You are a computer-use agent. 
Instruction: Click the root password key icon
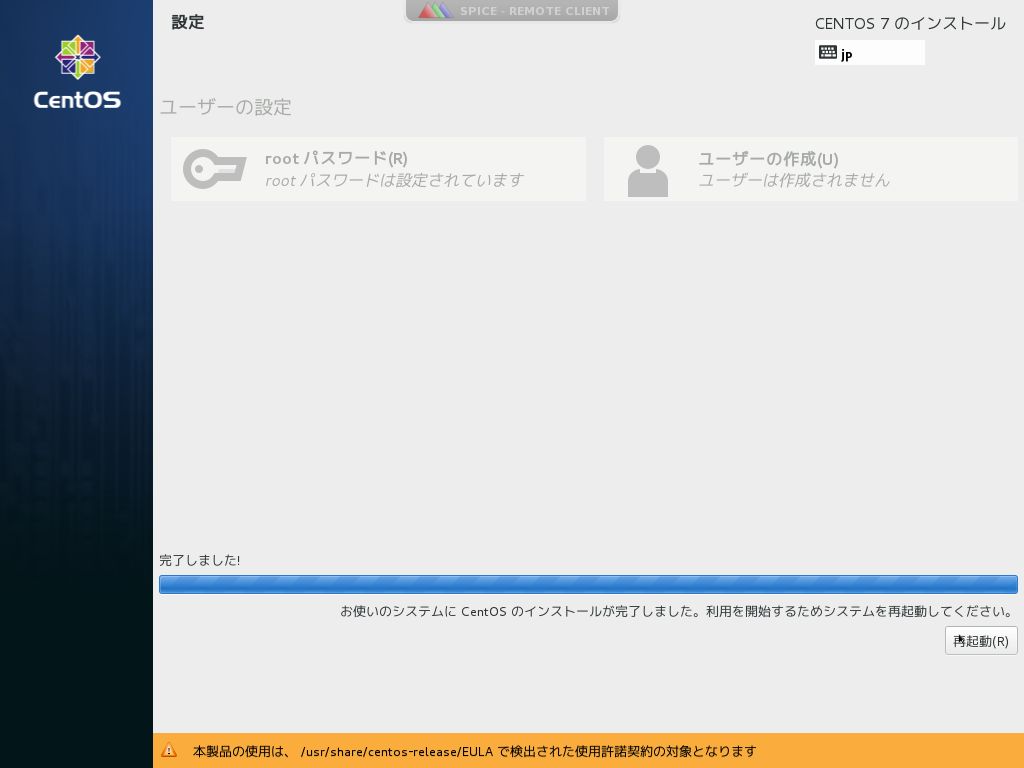coord(214,169)
